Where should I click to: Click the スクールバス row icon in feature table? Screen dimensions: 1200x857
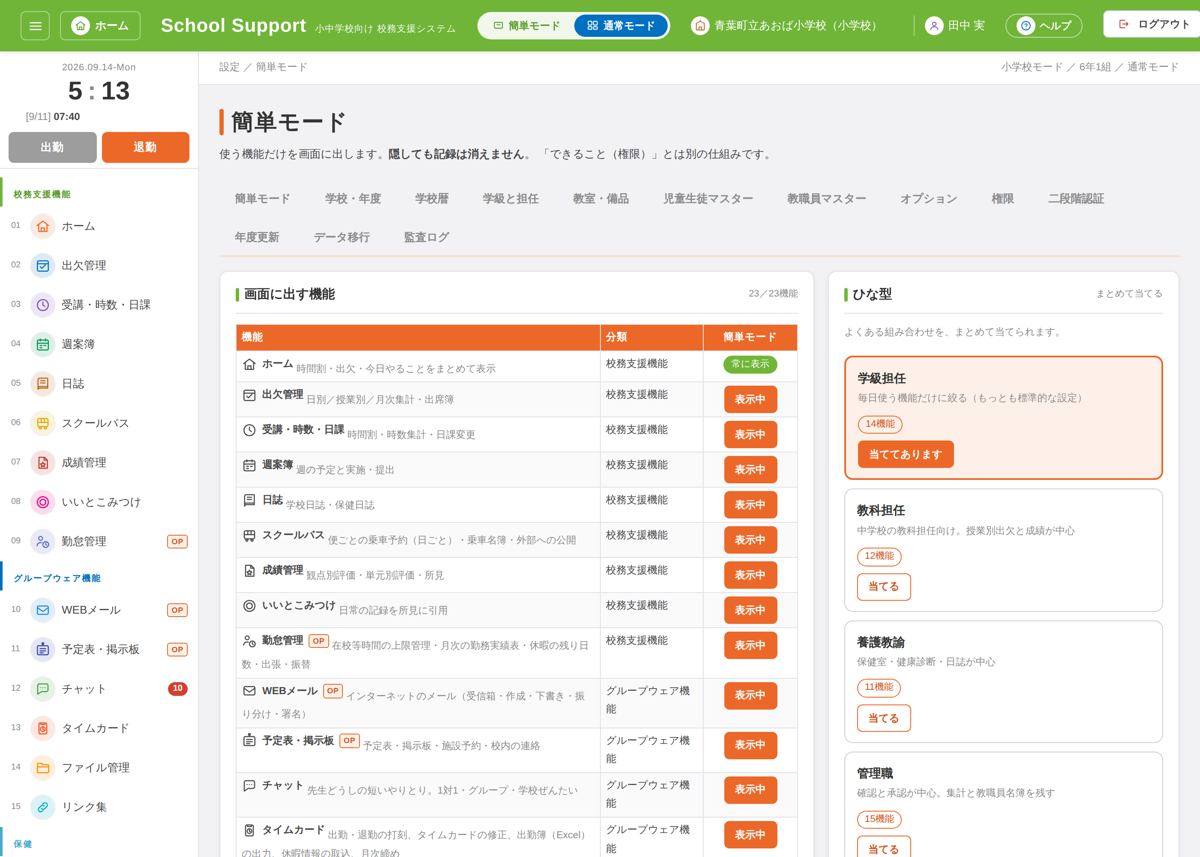[x=249, y=536]
